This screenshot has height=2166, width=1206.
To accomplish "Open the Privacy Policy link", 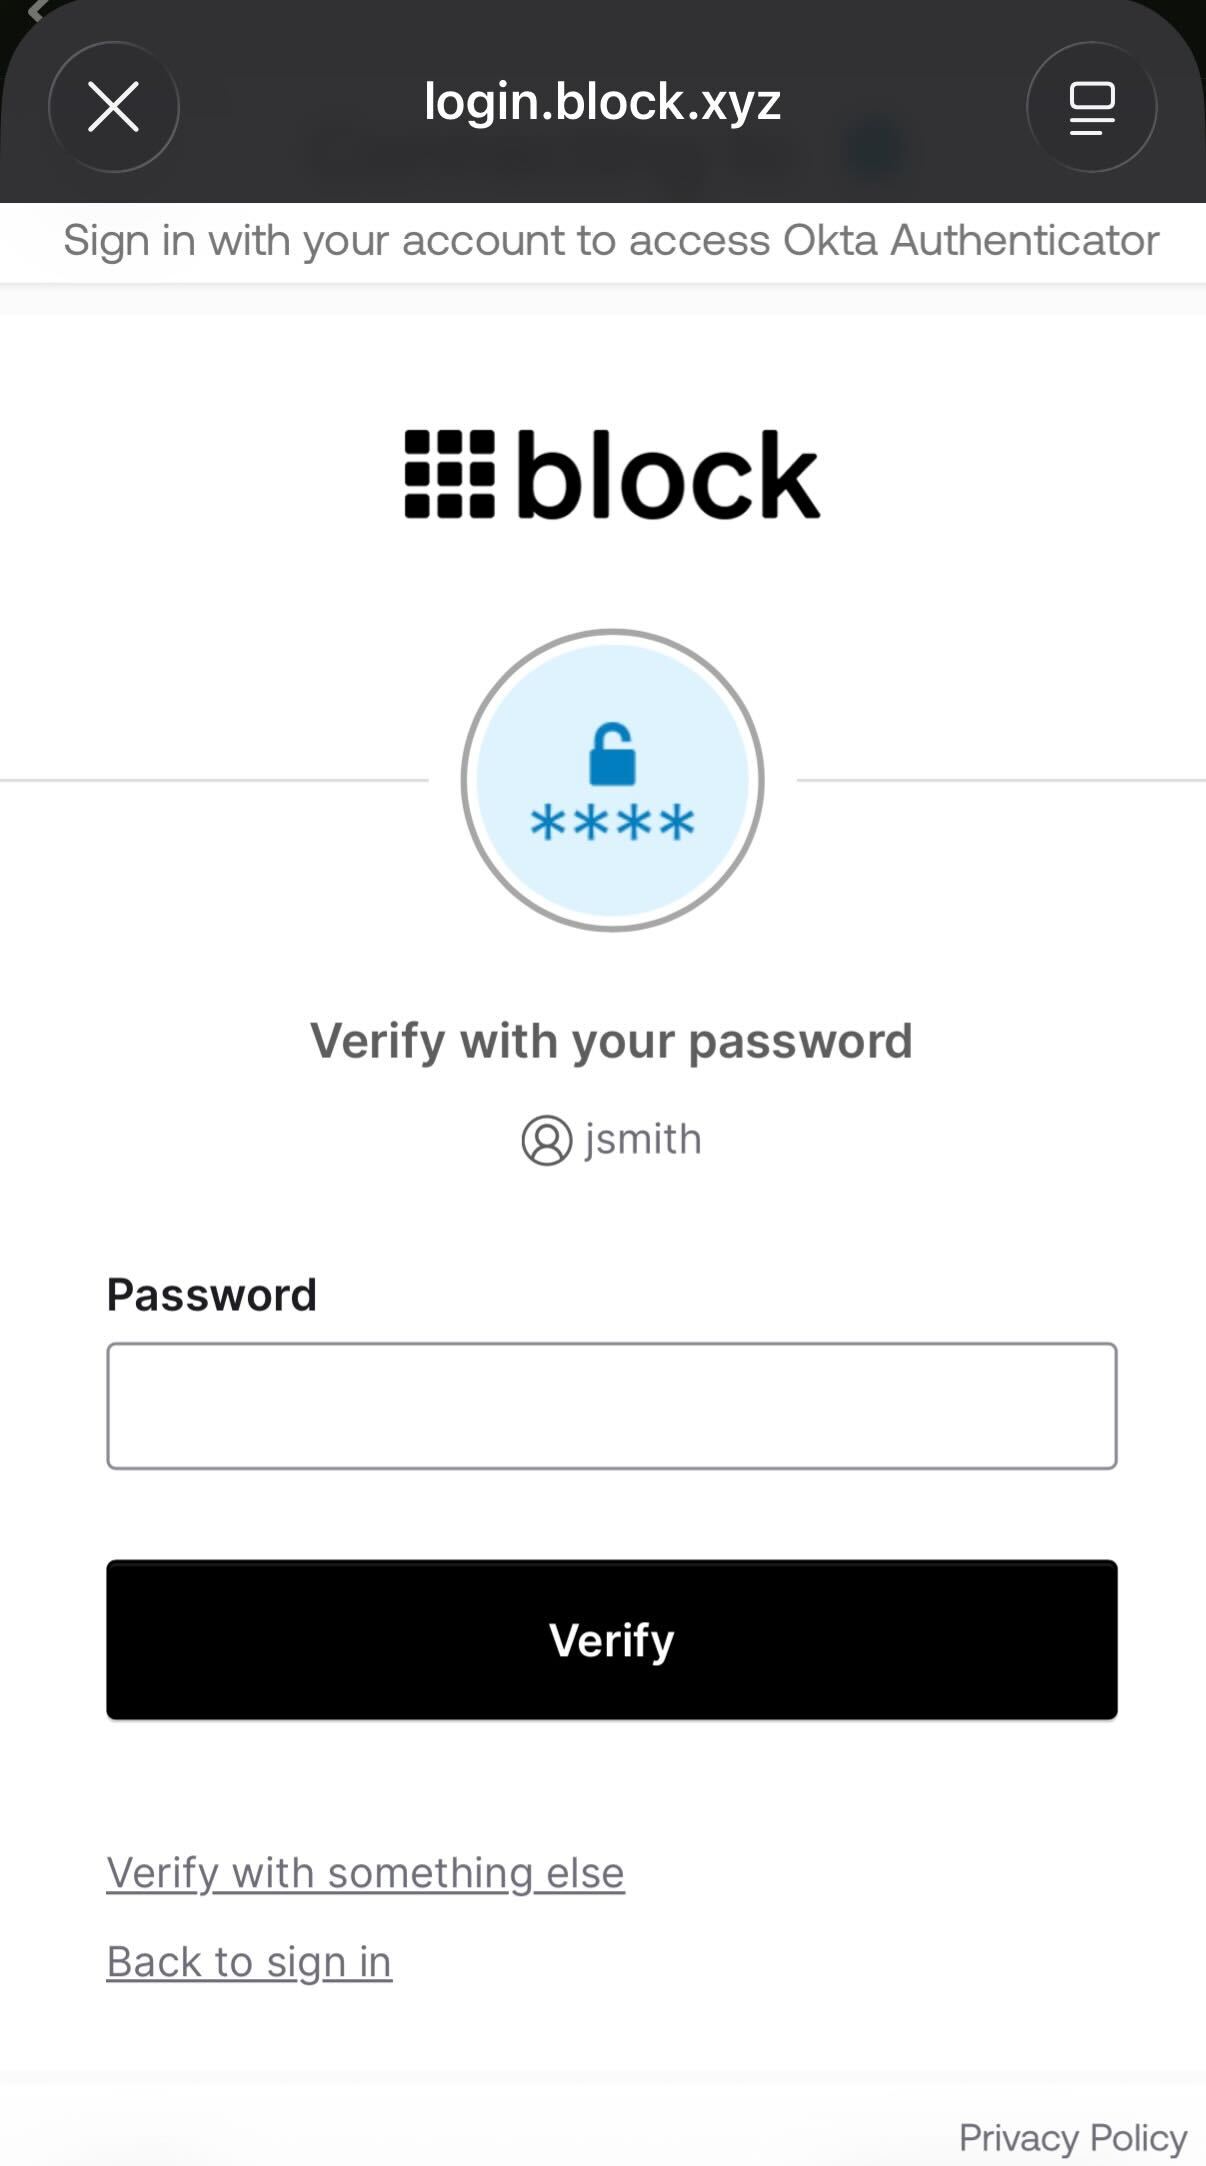I will coord(1072,2138).
